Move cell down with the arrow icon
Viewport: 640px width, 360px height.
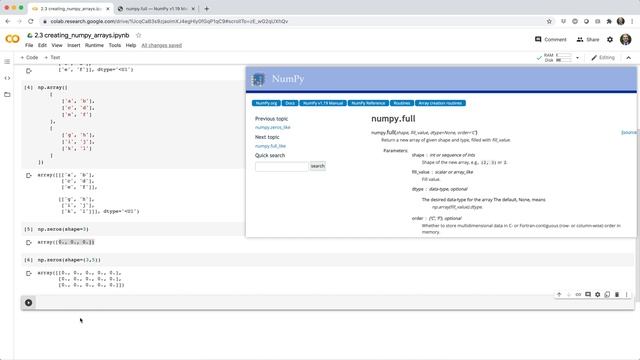click(x=569, y=294)
